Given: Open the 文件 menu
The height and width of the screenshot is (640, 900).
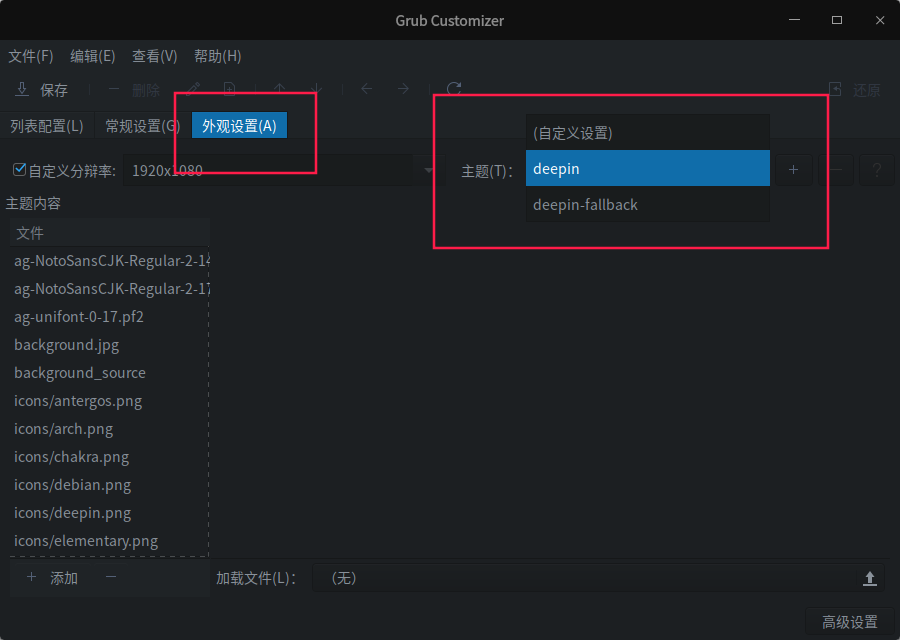Looking at the screenshot, I should pyautogui.click(x=30, y=56).
